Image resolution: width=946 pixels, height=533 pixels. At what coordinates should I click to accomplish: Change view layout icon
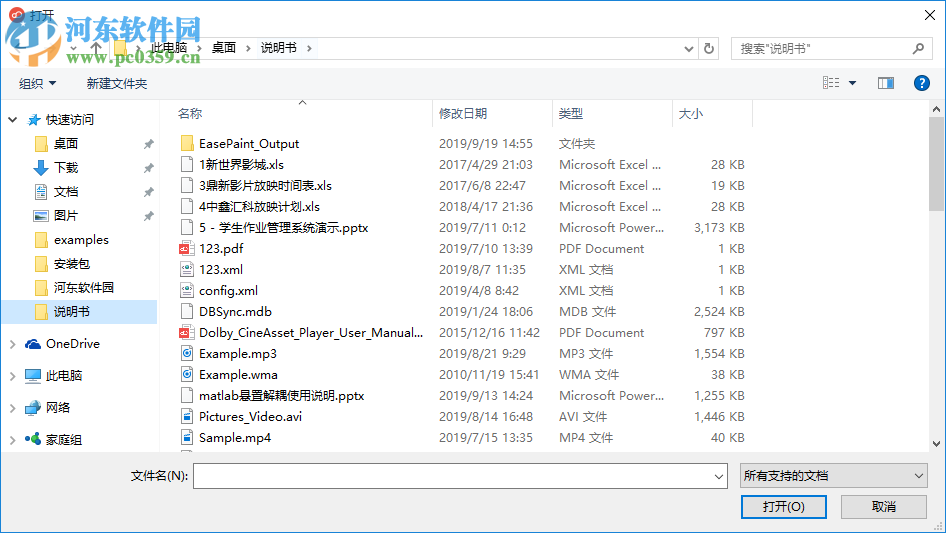[x=831, y=83]
